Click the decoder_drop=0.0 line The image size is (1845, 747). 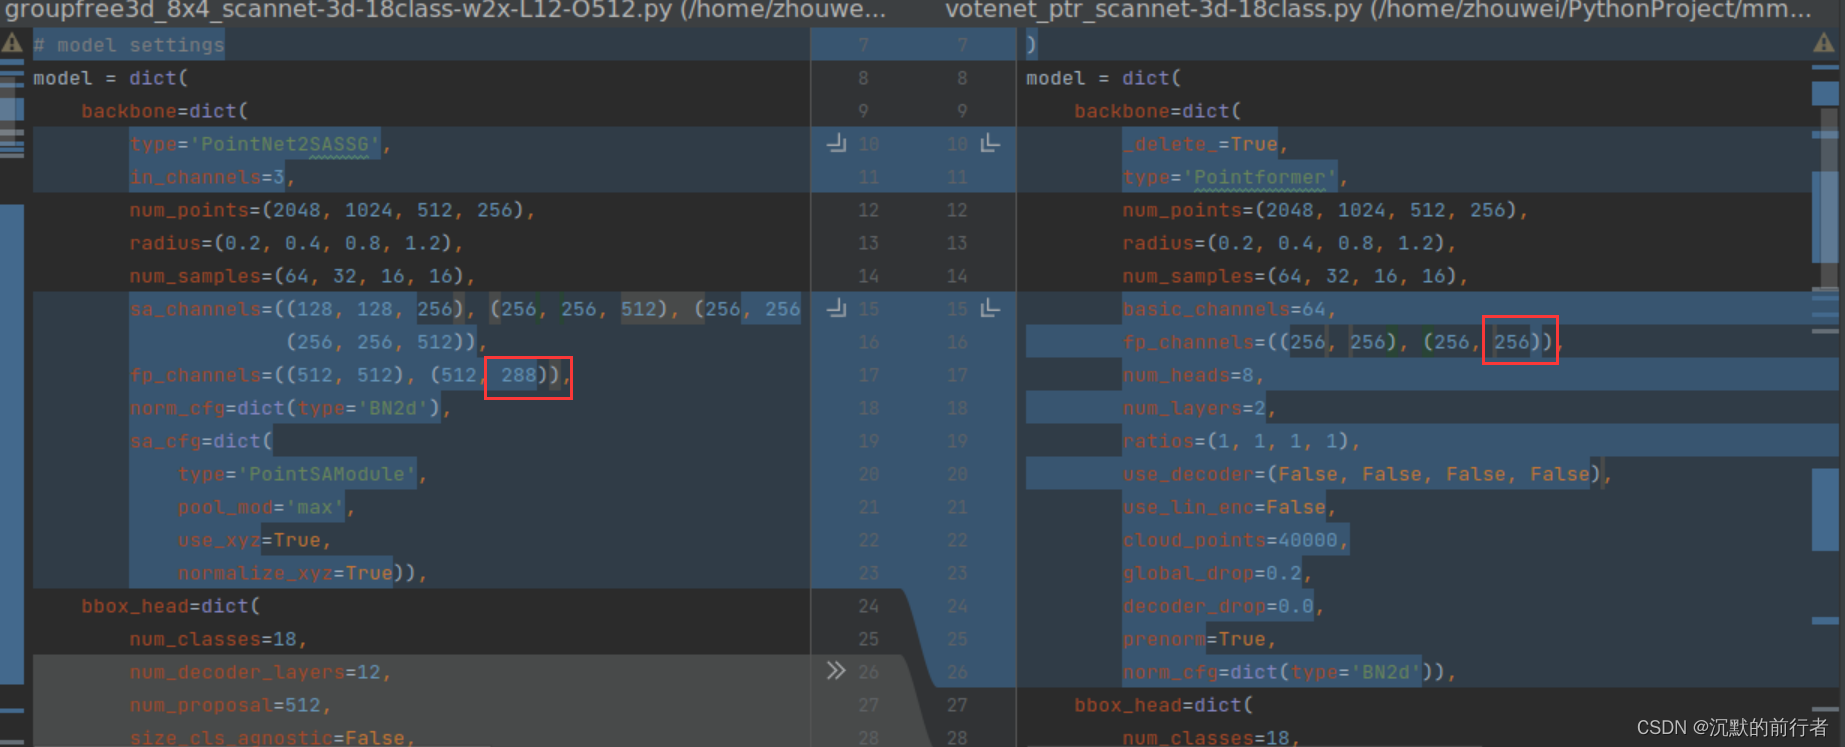(1223, 606)
